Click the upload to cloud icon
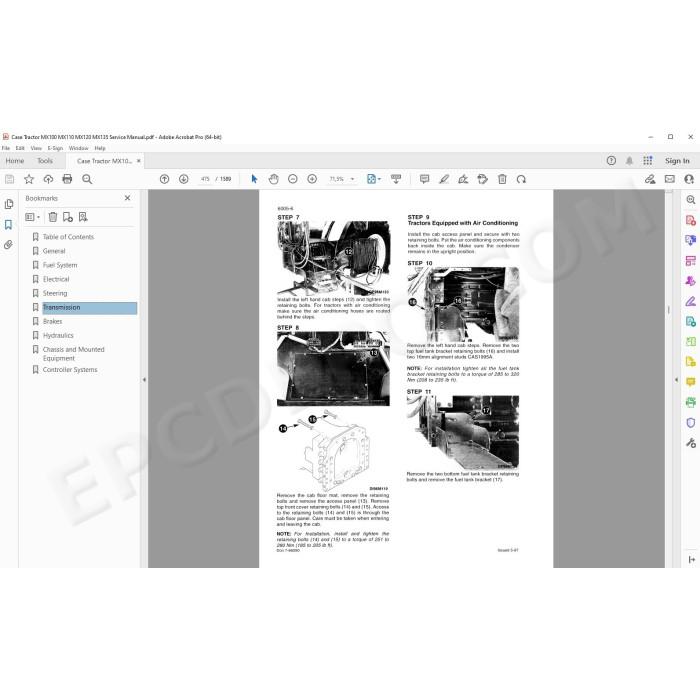The width and height of the screenshot is (700, 700). [48, 179]
